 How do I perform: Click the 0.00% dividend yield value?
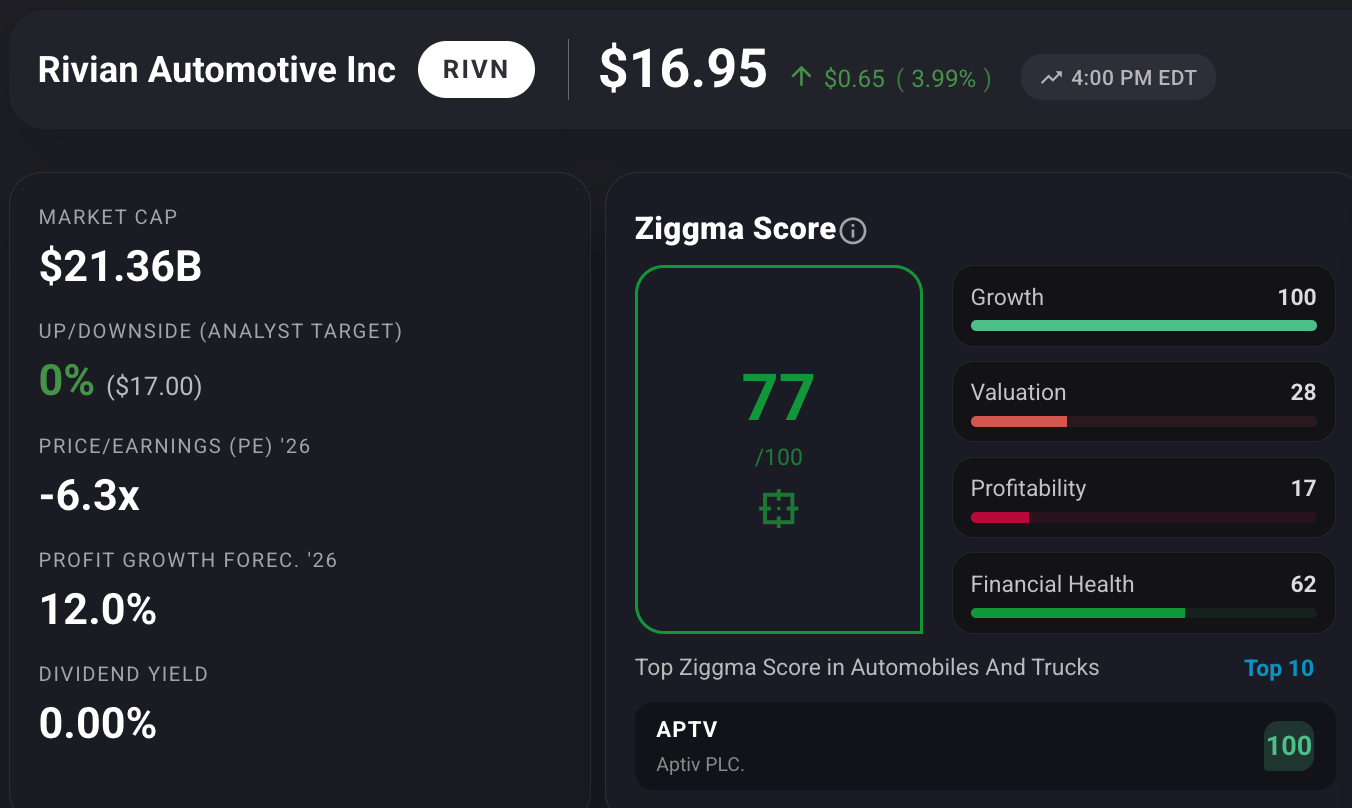[x=98, y=724]
